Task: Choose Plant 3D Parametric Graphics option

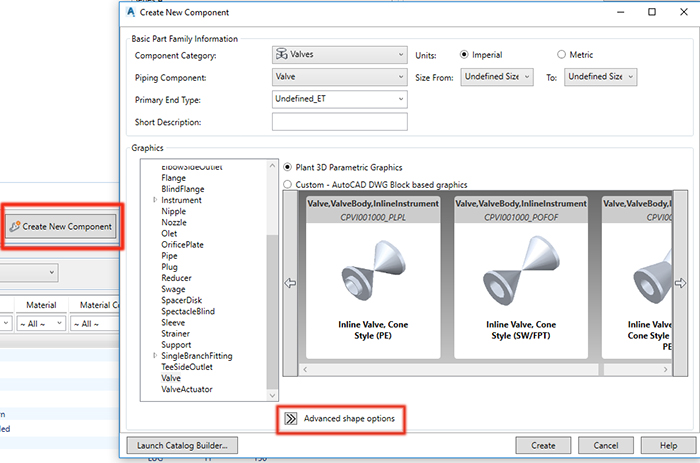Action: (x=288, y=167)
